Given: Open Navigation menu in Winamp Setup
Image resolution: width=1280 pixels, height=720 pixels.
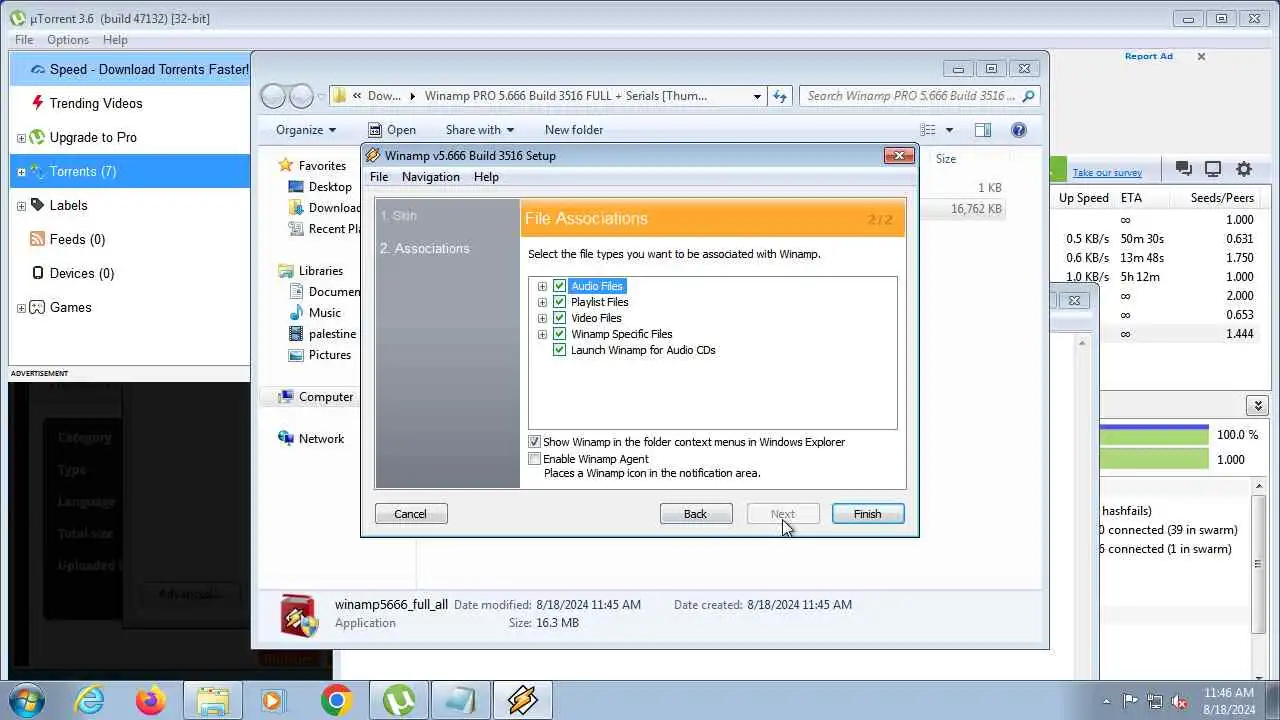Looking at the screenshot, I should coord(431,177).
